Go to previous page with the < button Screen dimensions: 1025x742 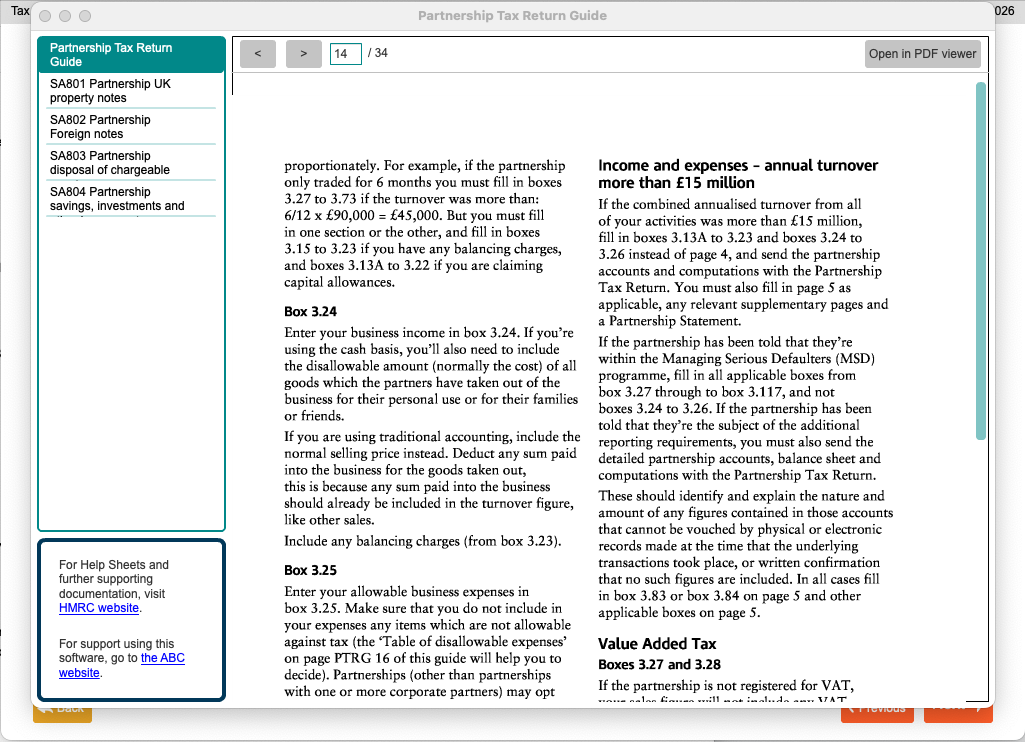pos(258,54)
